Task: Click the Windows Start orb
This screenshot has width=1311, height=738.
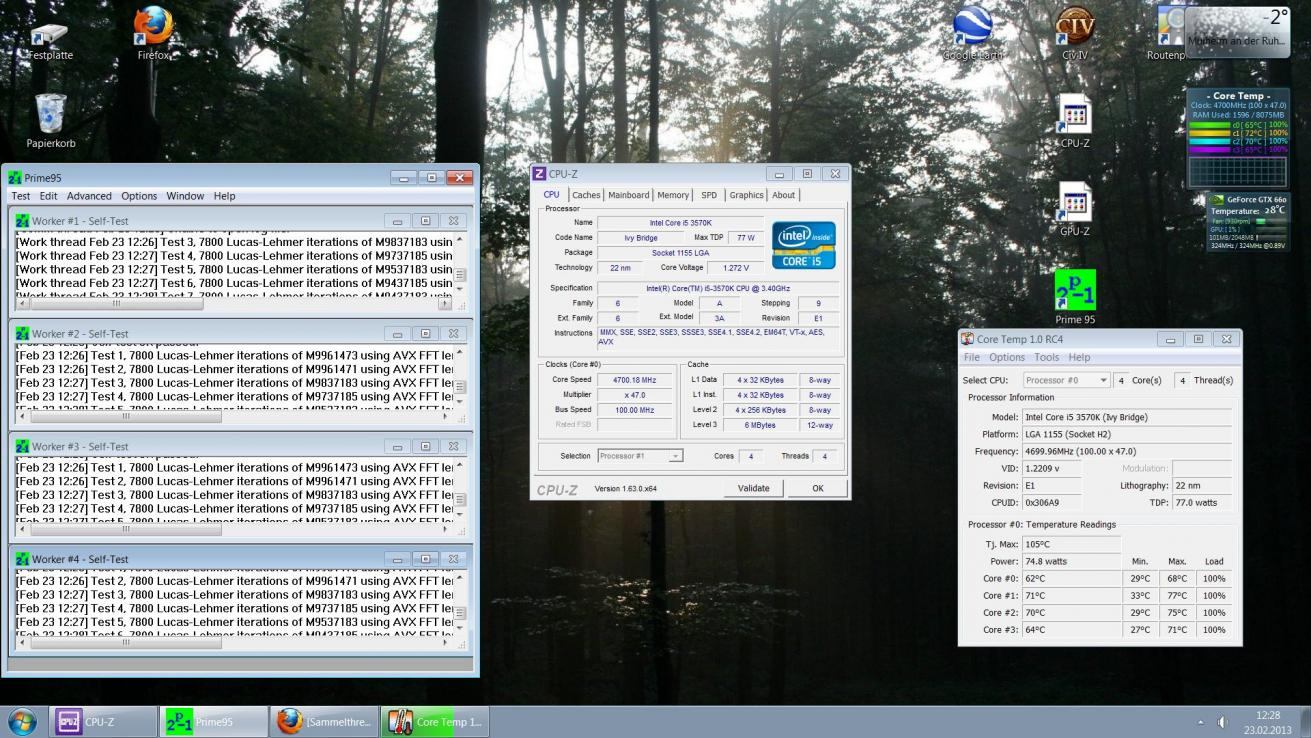Action: [x=22, y=721]
